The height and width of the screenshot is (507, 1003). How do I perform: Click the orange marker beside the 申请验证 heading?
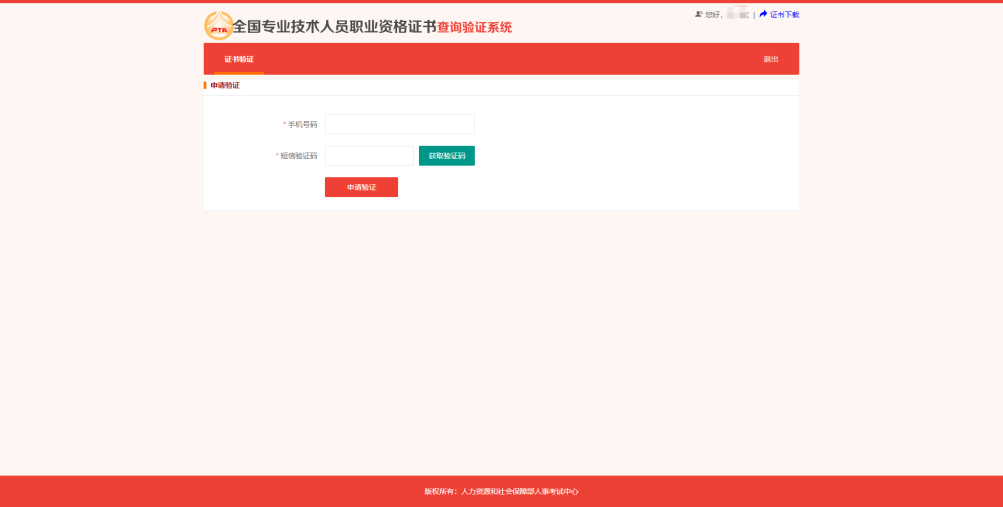(x=205, y=86)
